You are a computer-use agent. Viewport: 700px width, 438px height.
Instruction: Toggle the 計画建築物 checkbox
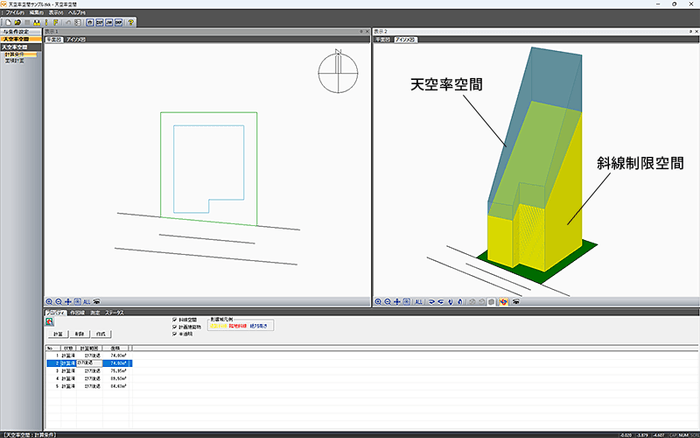tap(176, 326)
